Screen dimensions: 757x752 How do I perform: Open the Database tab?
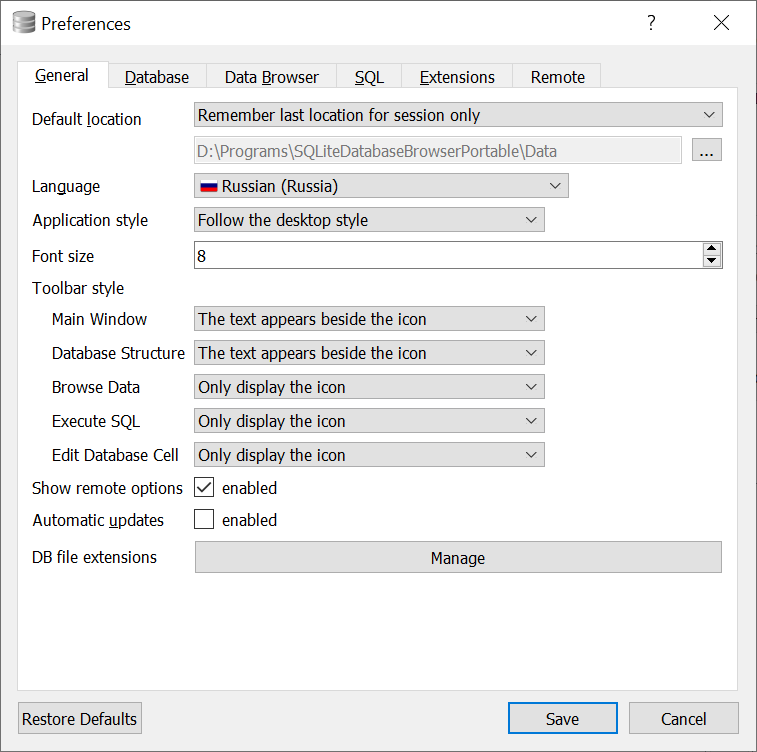point(157,77)
